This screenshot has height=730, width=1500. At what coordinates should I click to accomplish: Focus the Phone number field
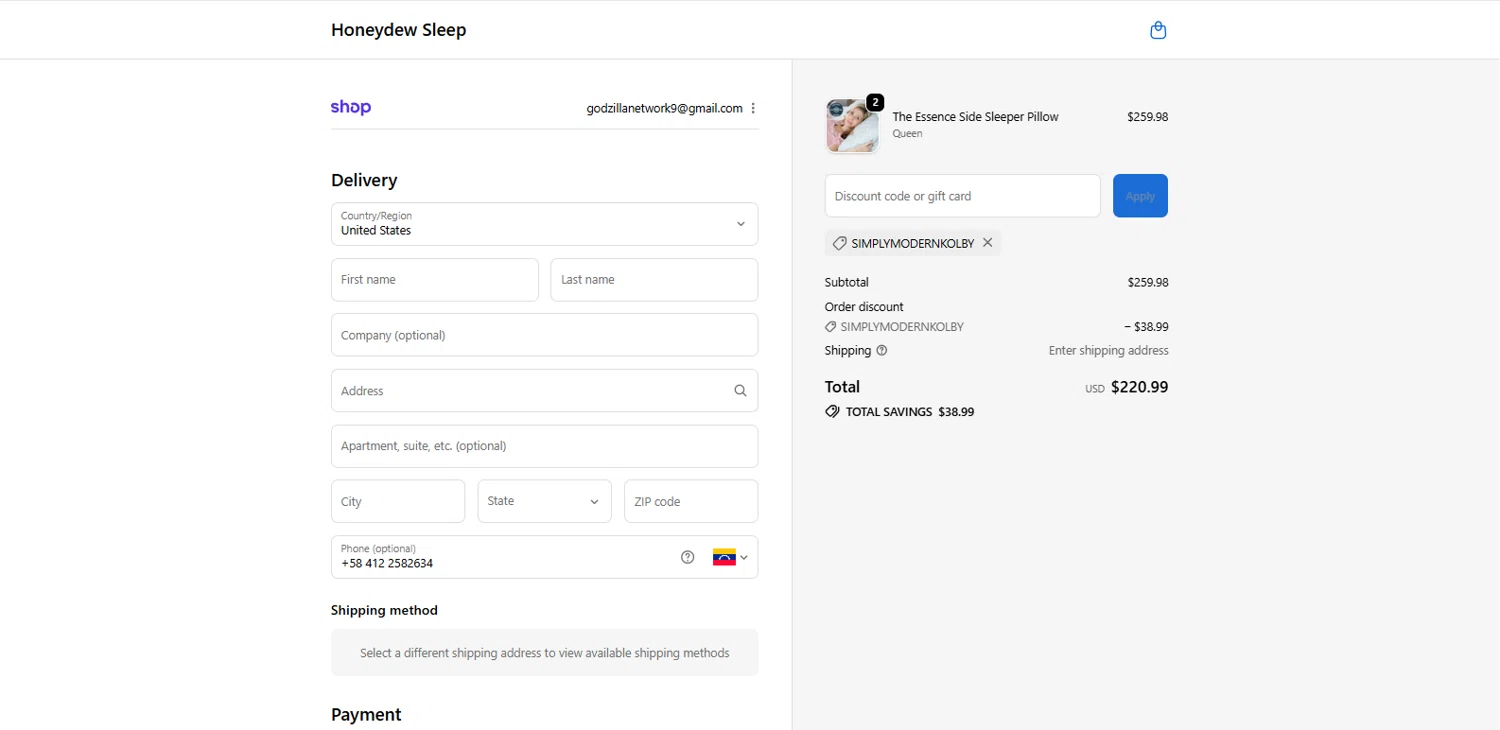(544, 557)
